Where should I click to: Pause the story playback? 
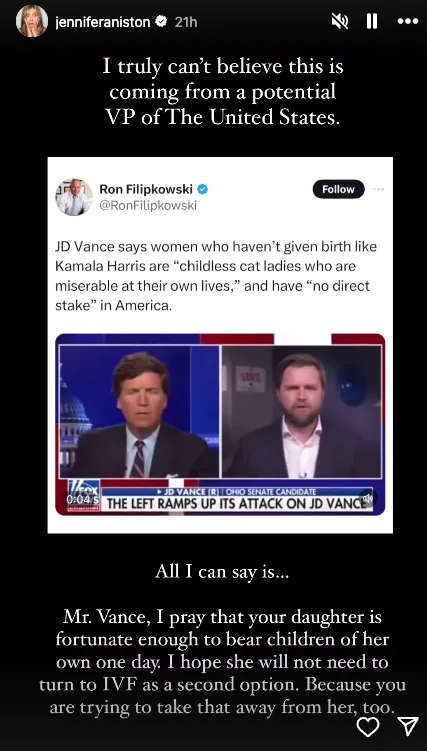click(x=372, y=21)
